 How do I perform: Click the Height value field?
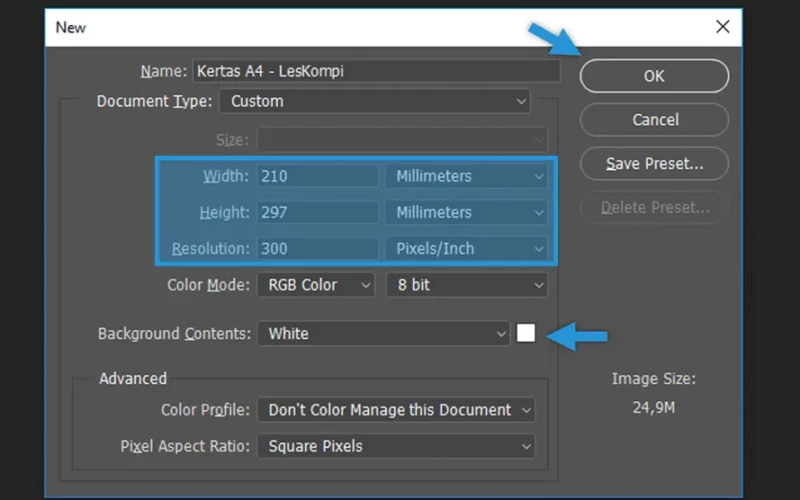coord(318,212)
